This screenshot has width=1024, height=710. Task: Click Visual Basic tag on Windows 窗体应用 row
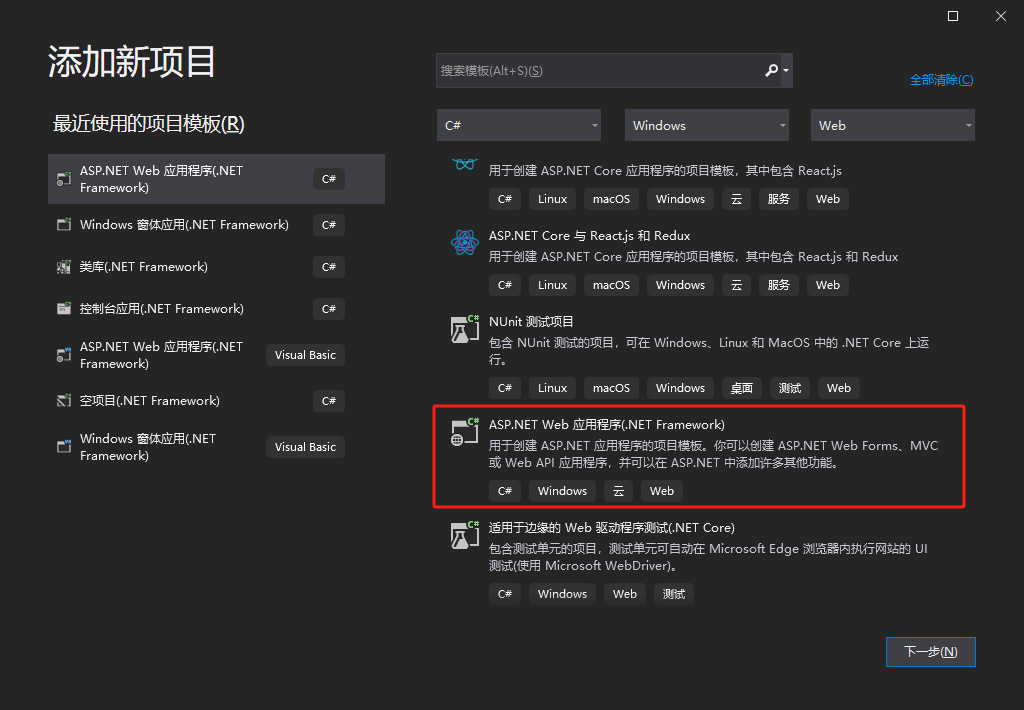pyautogui.click(x=305, y=447)
